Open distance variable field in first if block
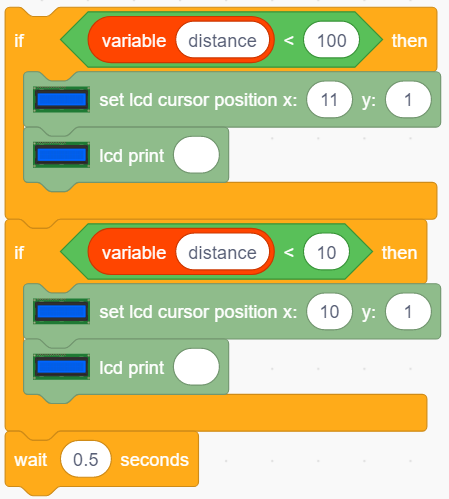The image size is (449, 499). pyautogui.click(x=222, y=40)
